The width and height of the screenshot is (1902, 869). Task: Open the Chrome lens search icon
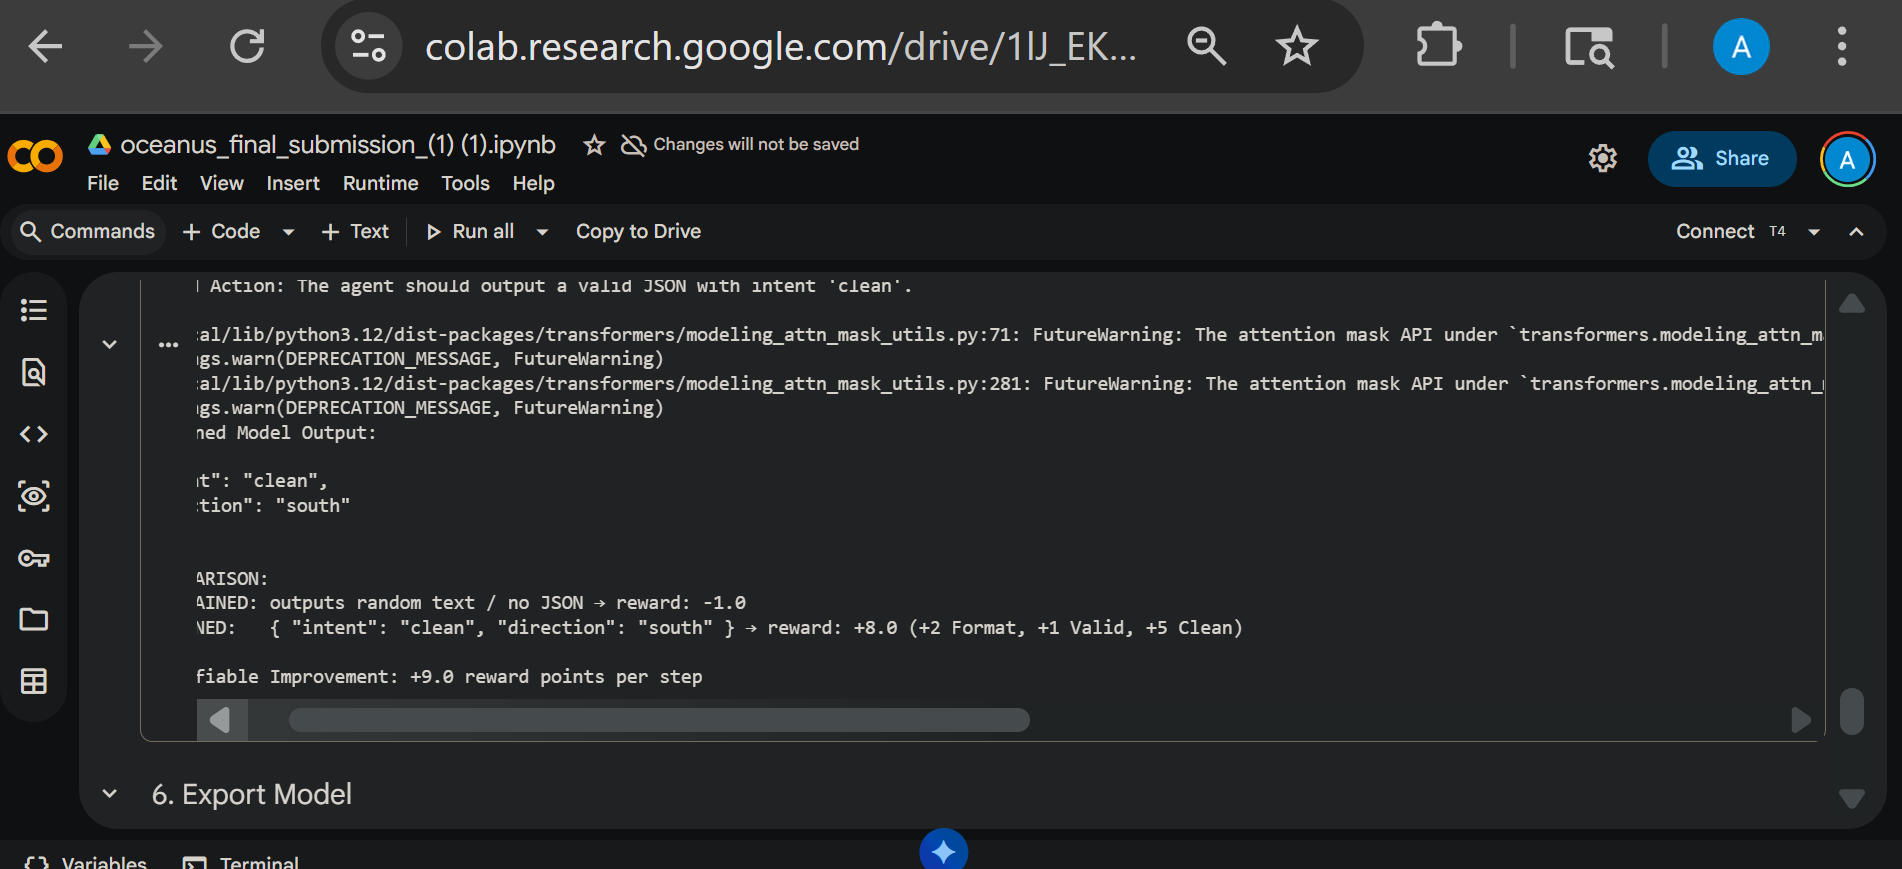tap(1589, 47)
